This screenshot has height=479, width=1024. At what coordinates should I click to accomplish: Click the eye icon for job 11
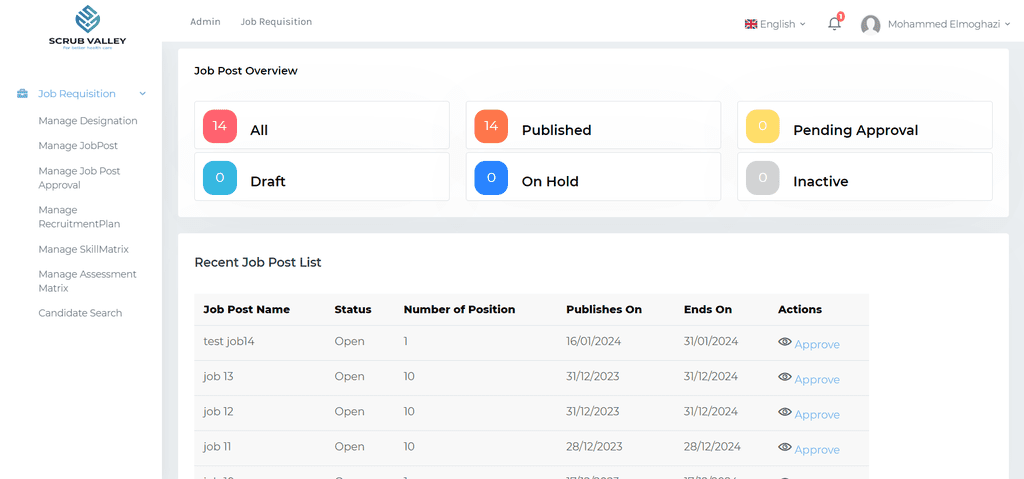[x=785, y=447]
